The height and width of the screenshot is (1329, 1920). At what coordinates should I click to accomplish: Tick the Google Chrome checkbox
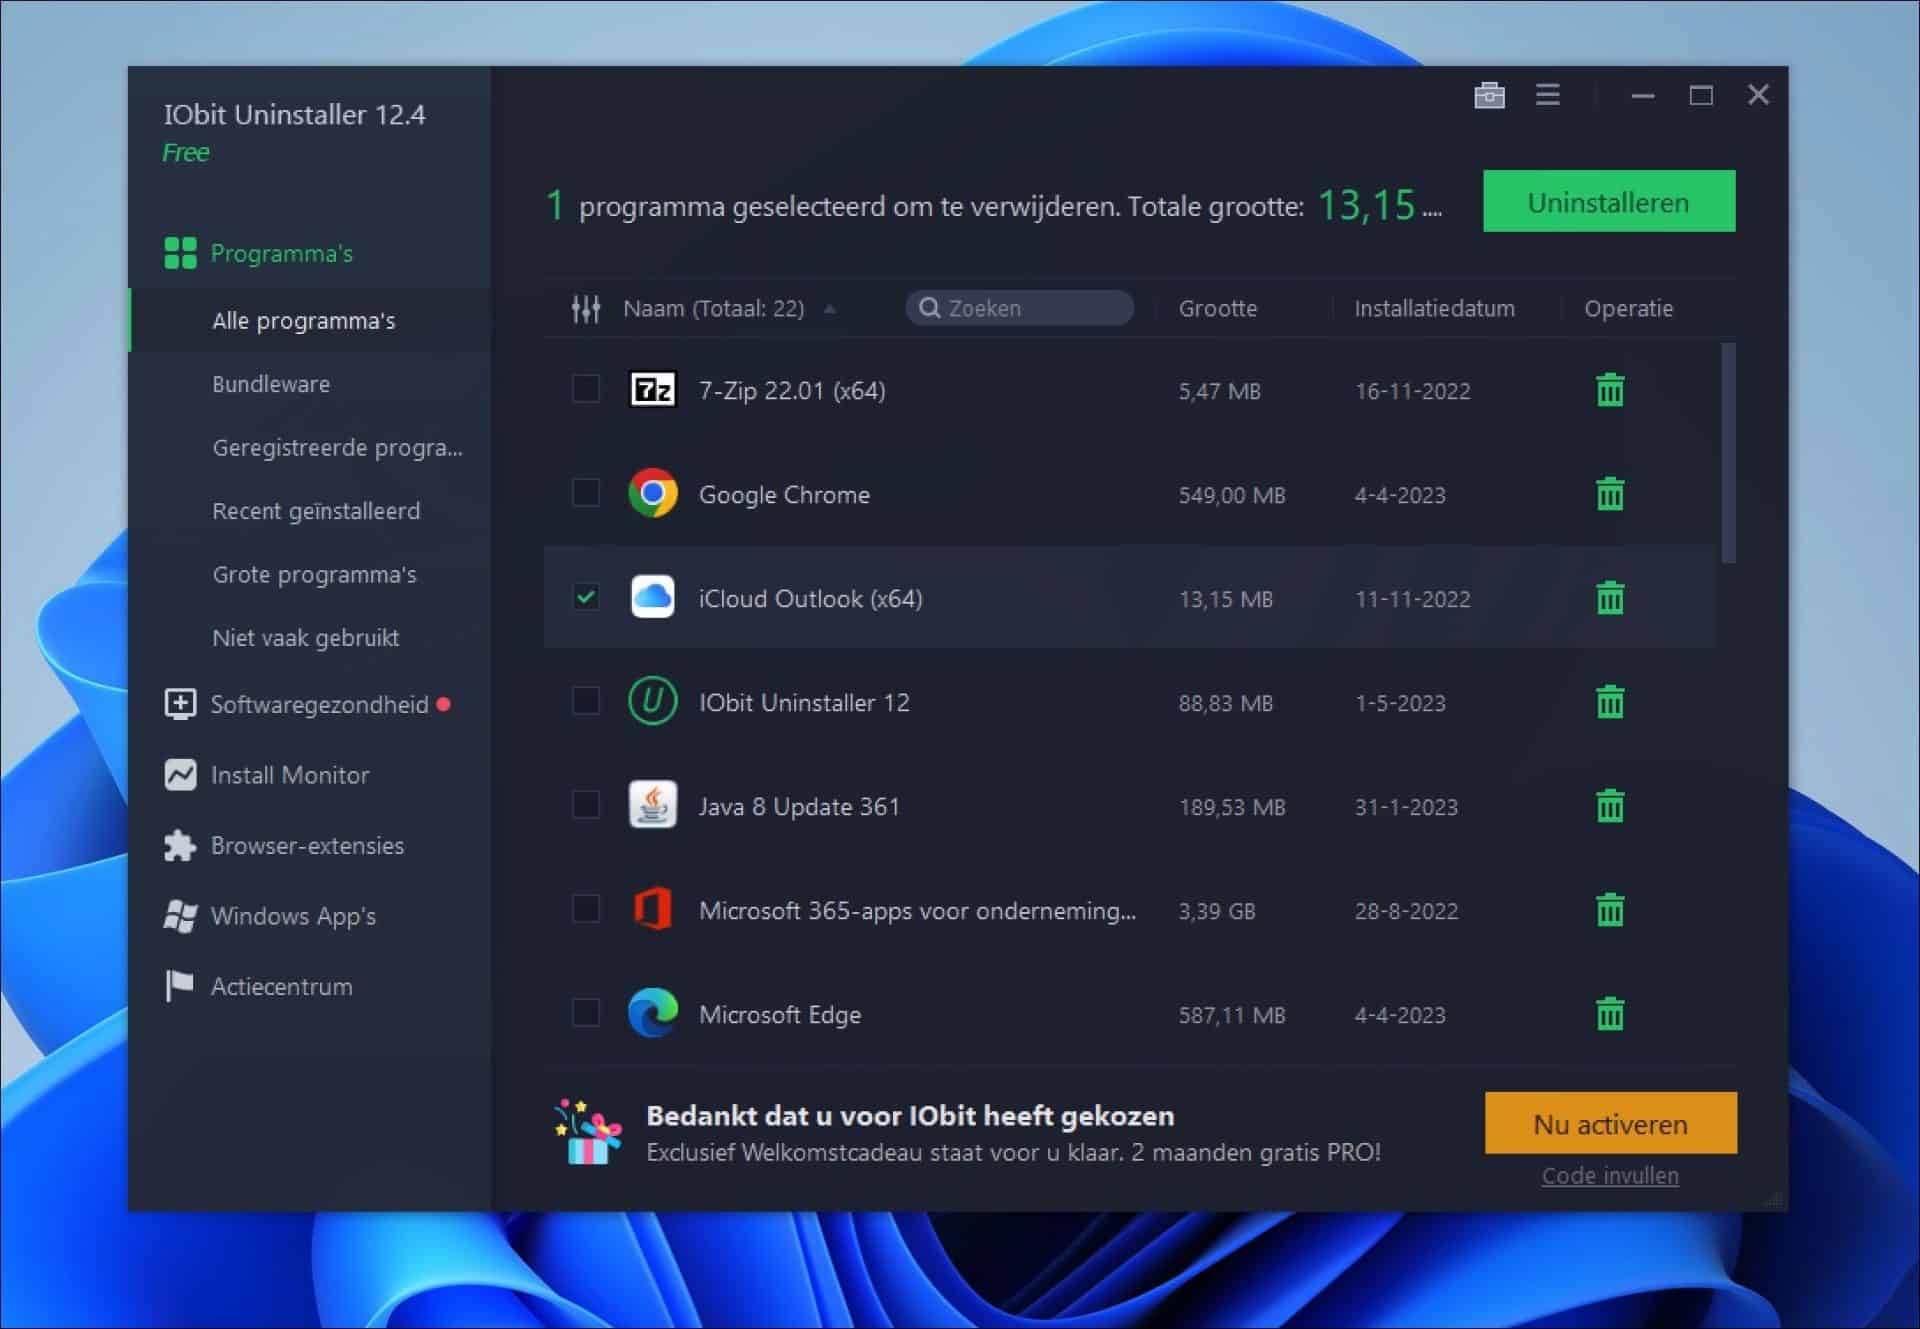pos(586,493)
